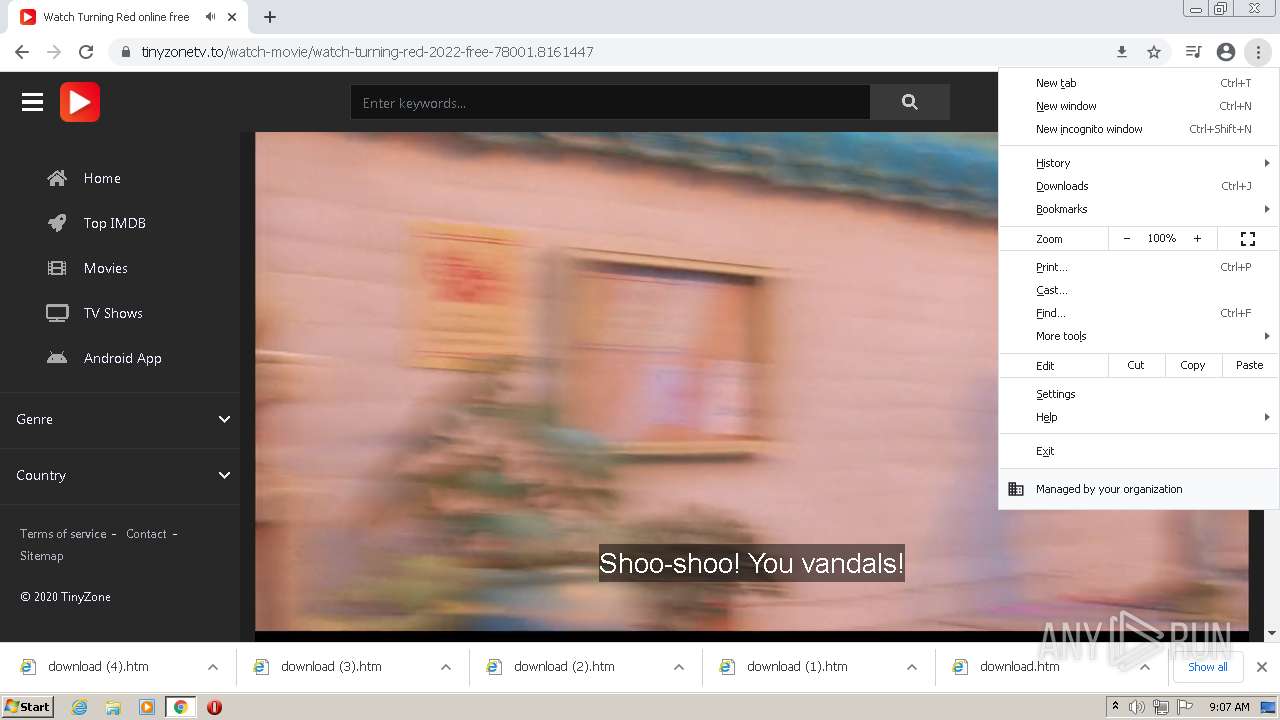Click Show all downloads button
The image size is (1280, 720).
[1208, 667]
